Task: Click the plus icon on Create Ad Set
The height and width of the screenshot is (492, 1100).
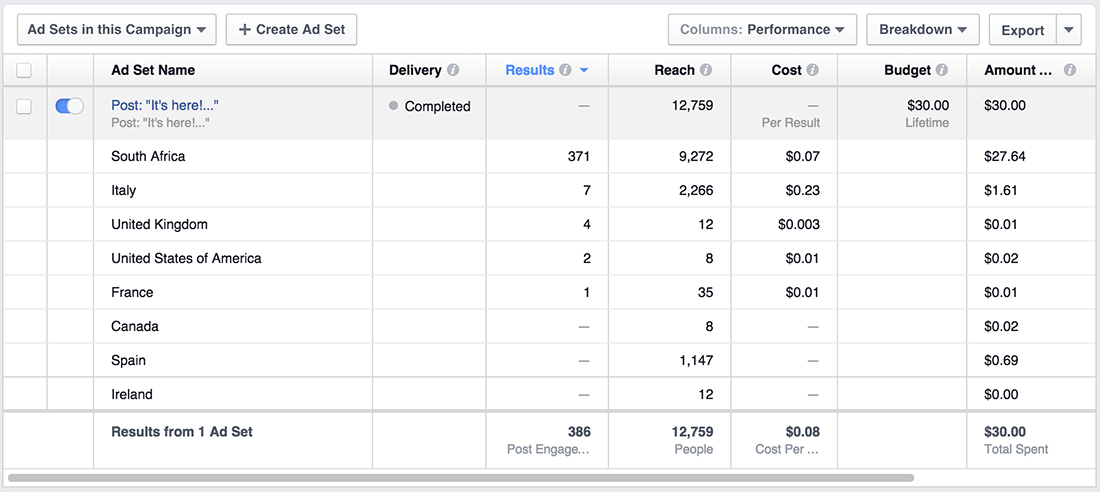Action: 244,29
